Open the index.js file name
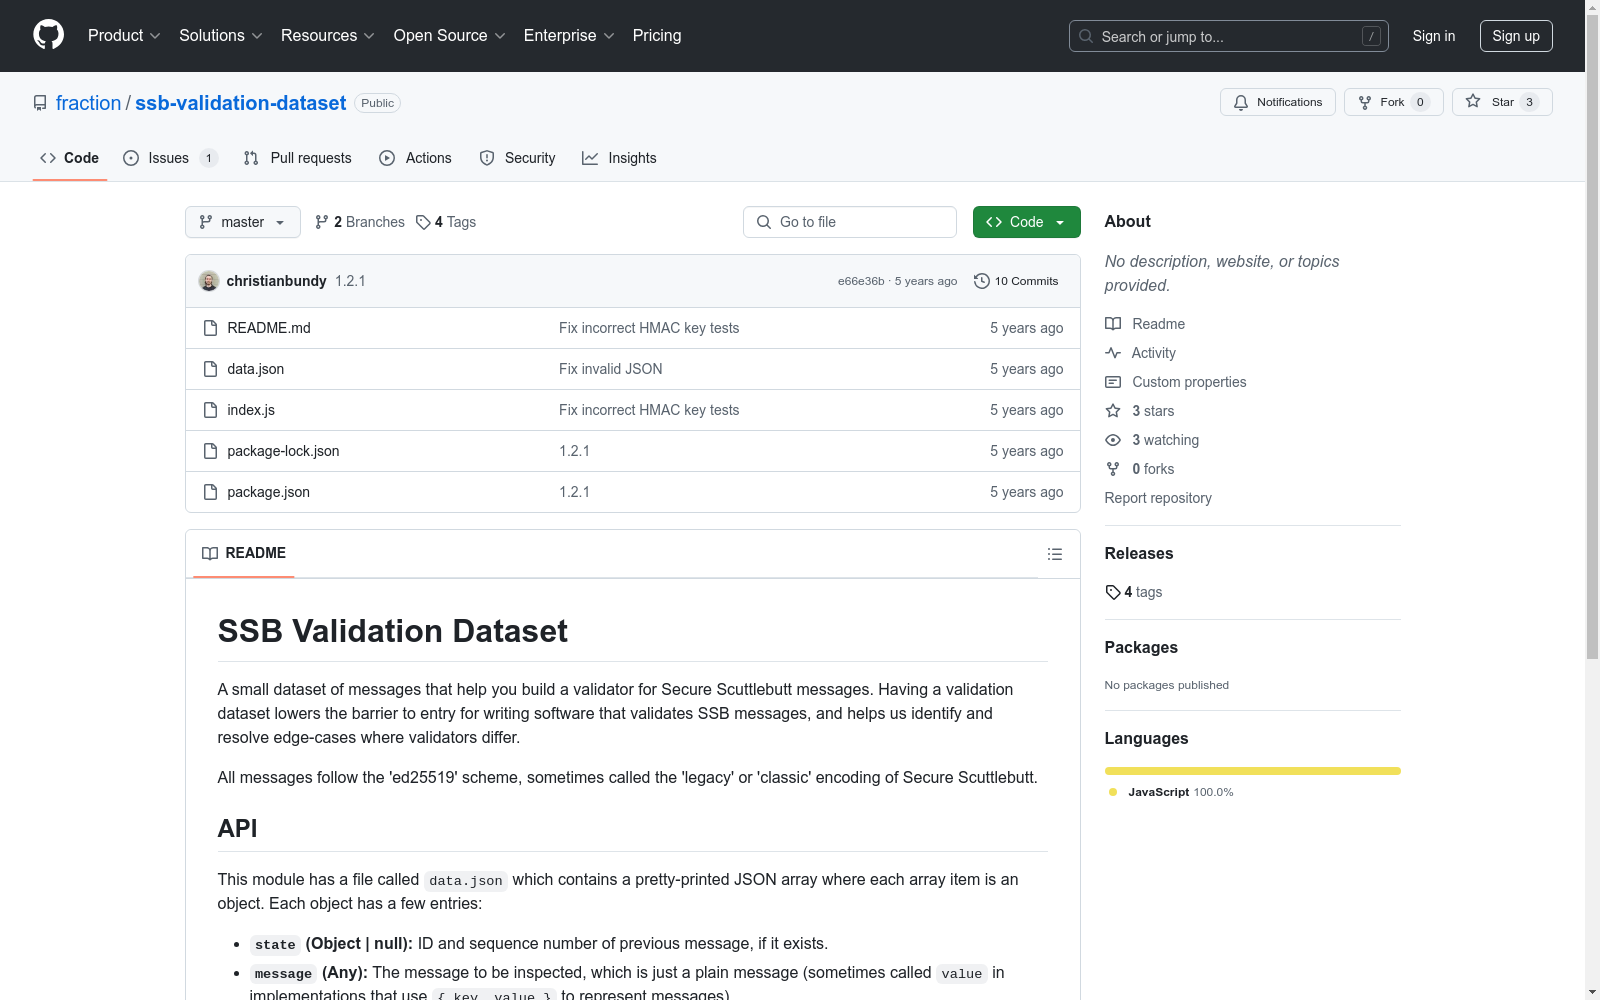Image resolution: width=1600 pixels, height=1000 pixels. (251, 410)
